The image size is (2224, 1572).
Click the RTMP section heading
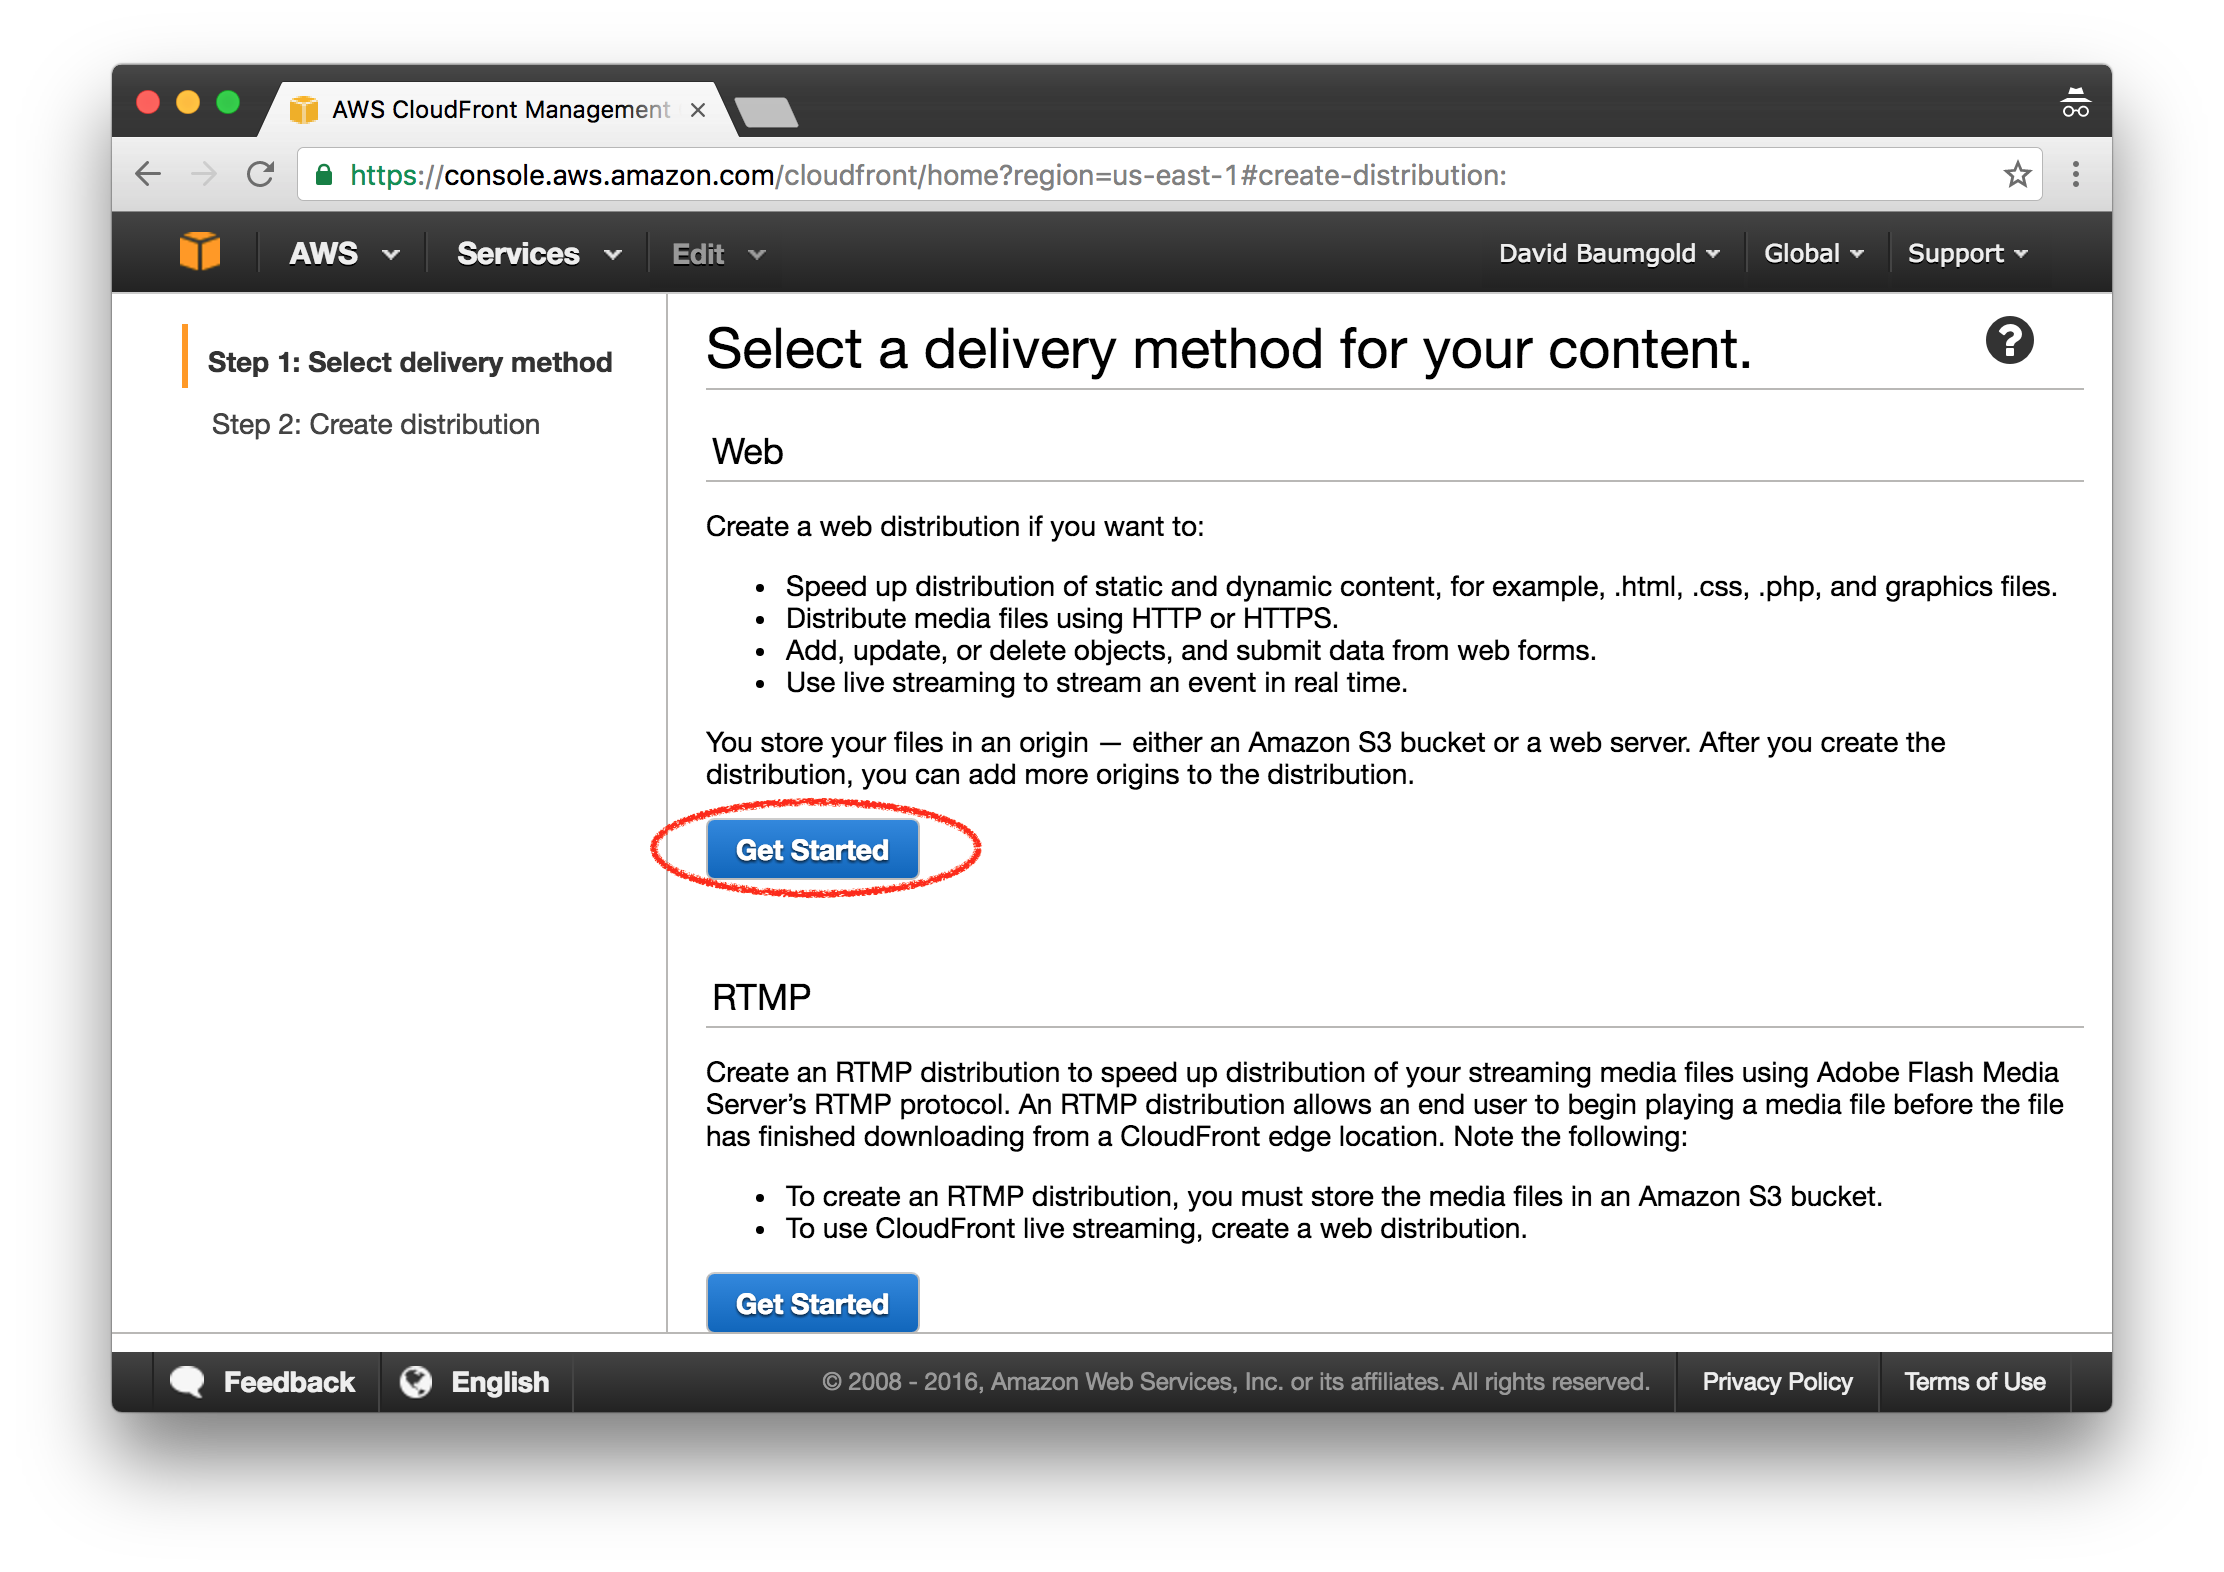pos(761,997)
